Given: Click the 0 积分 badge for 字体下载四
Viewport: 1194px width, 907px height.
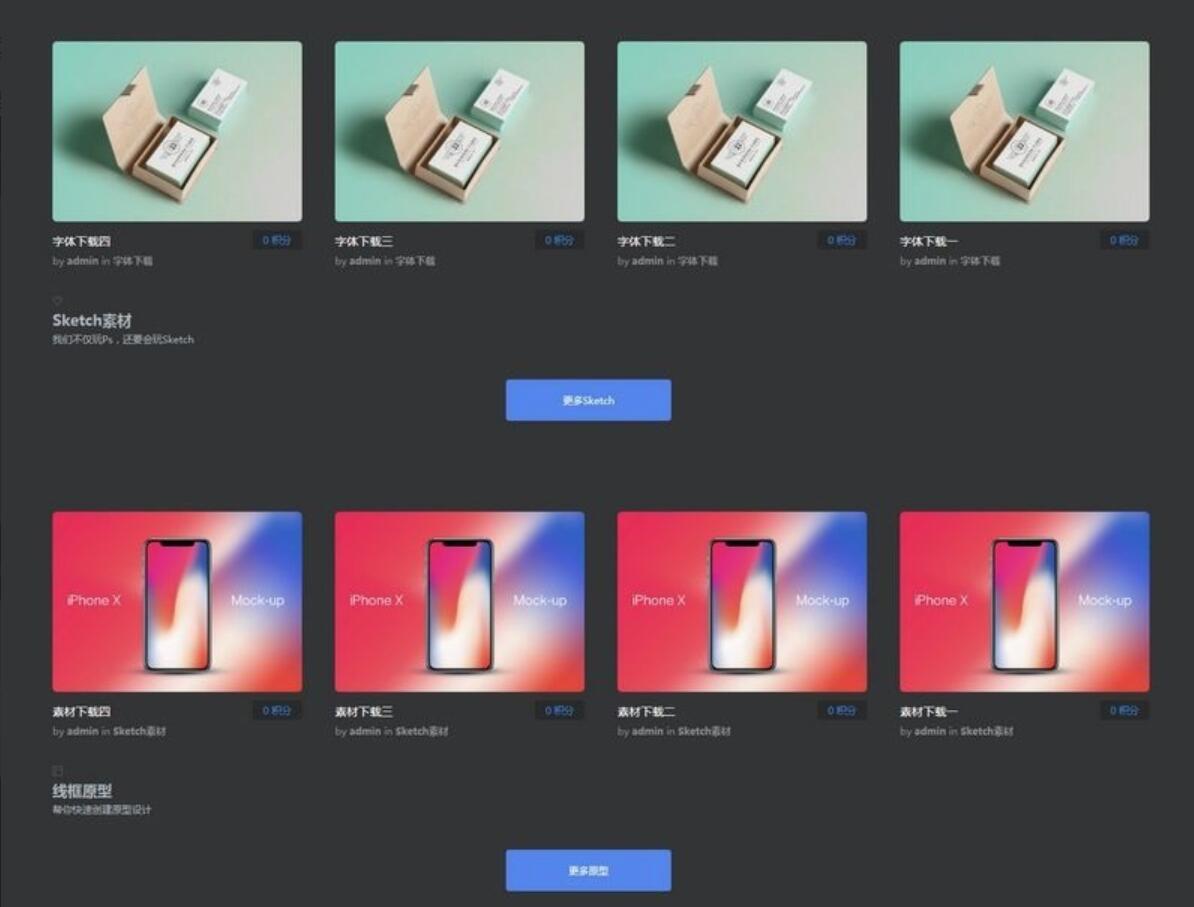Looking at the screenshot, I should pyautogui.click(x=276, y=240).
